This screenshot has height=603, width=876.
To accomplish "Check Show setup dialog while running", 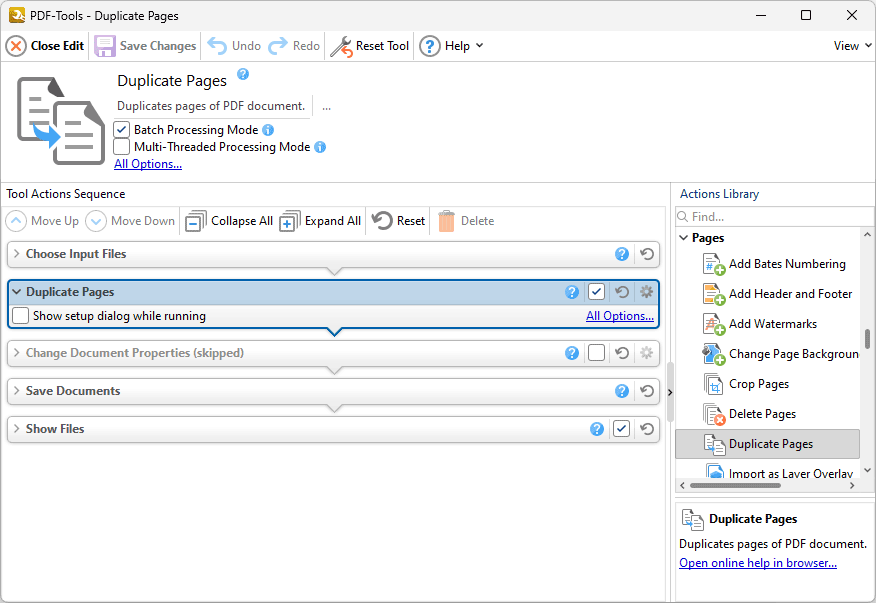I will coord(19,315).
